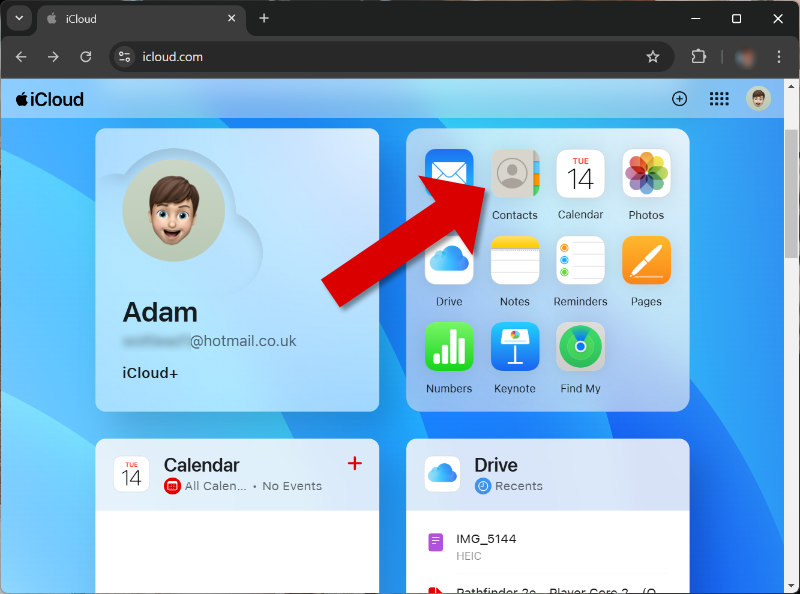Bookmark this page with star

[x=653, y=57]
